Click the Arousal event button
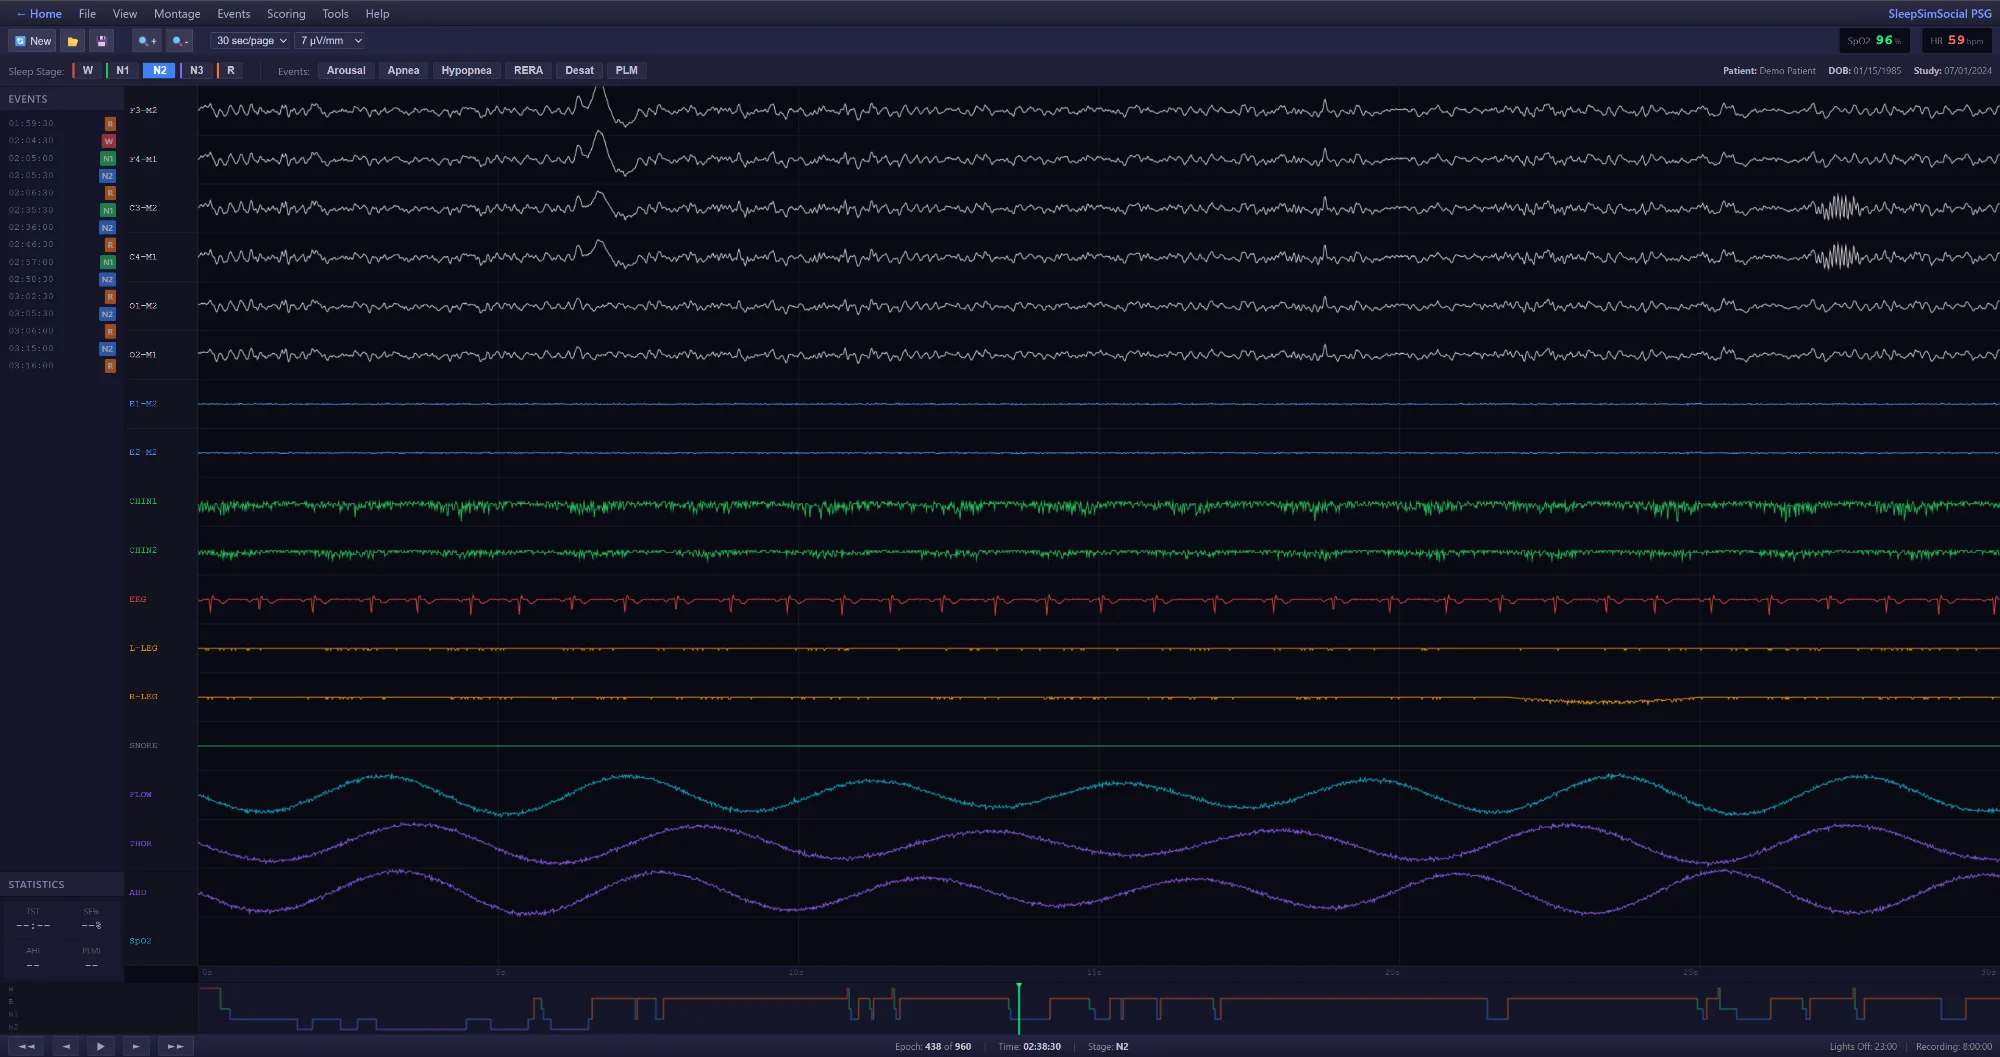The image size is (2000, 1057). point(346,70)
